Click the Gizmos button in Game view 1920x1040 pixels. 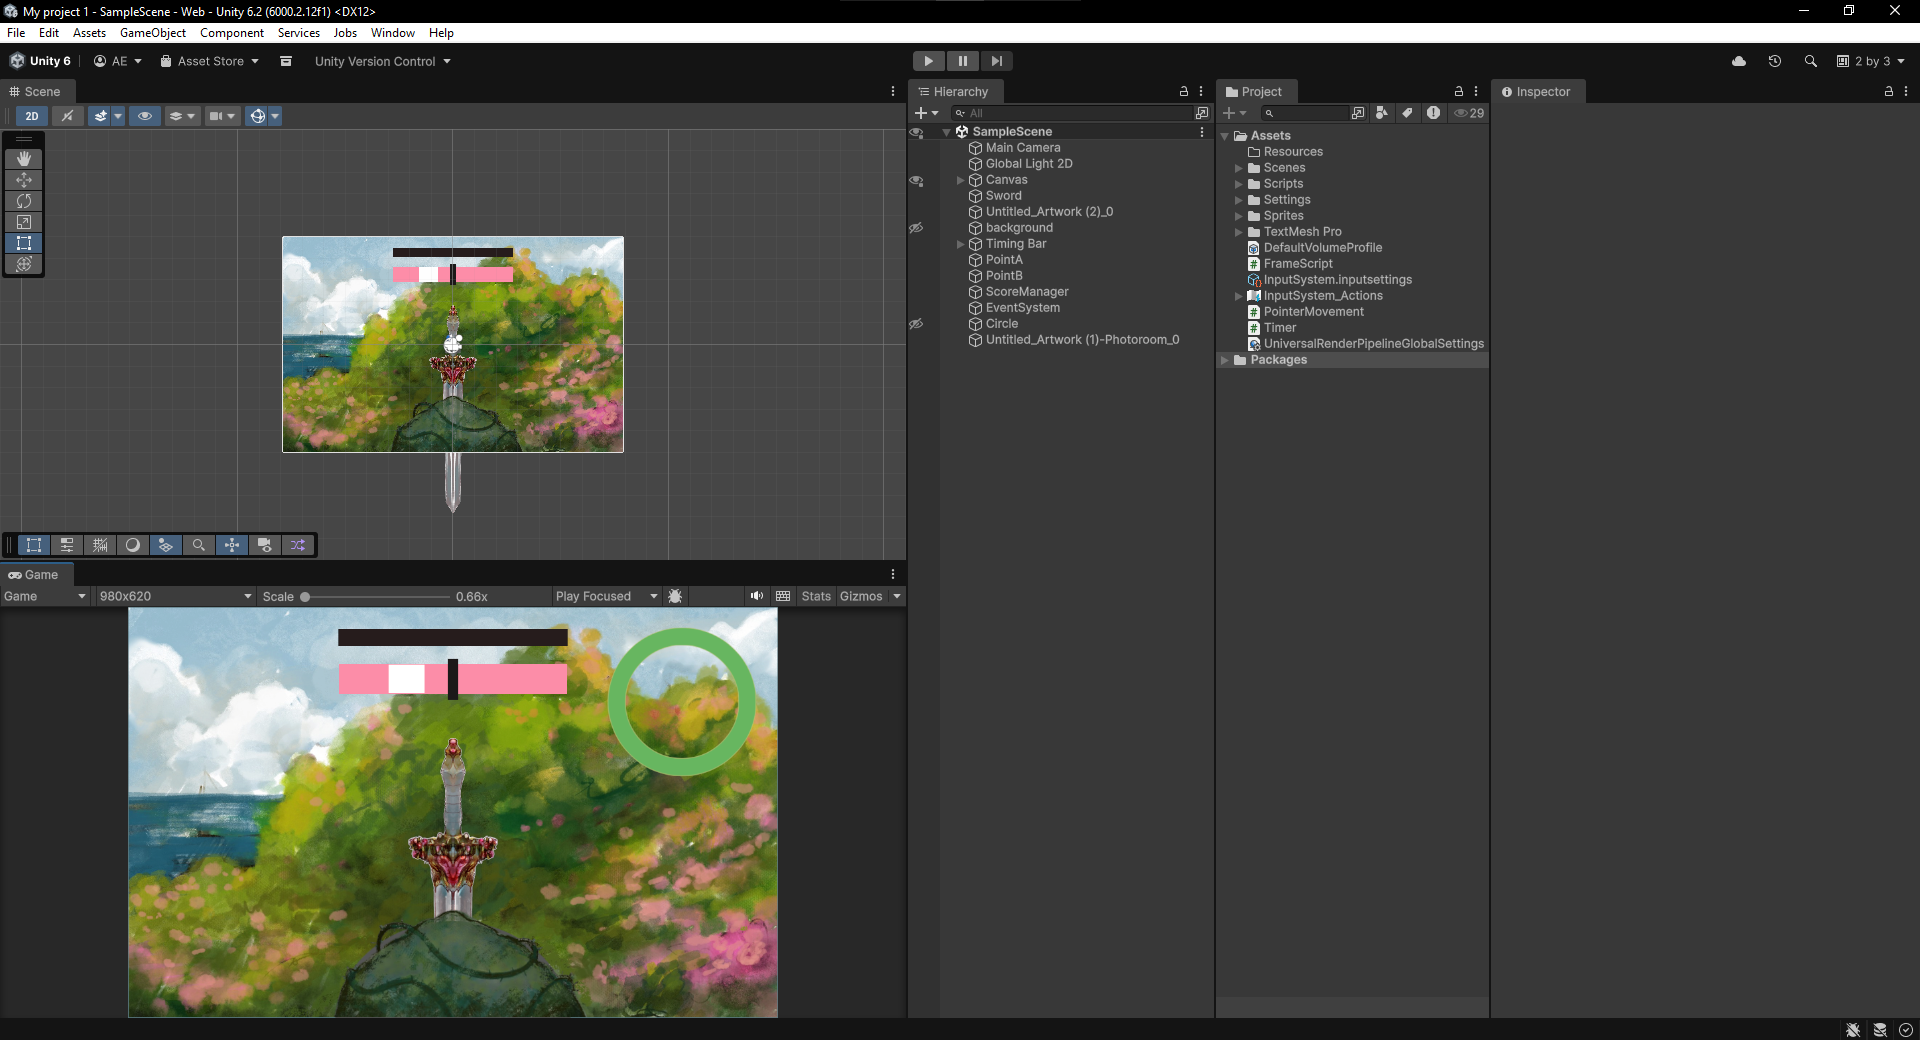click(861, 596)
